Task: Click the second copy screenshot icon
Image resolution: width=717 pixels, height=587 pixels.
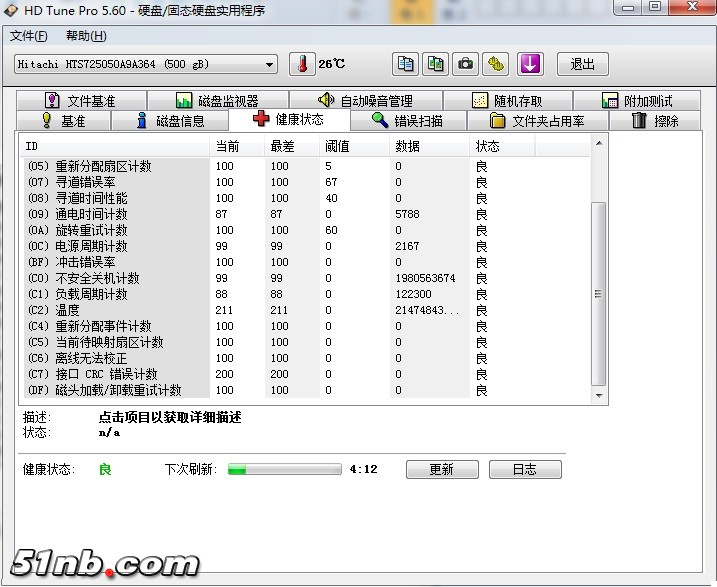Action: (x=435, y=64)
